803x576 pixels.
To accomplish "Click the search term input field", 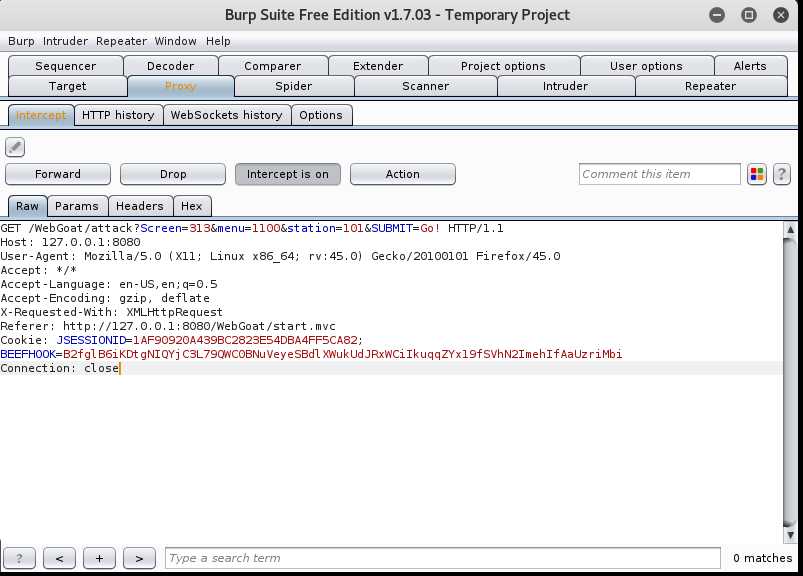I will tap(443, 558).
